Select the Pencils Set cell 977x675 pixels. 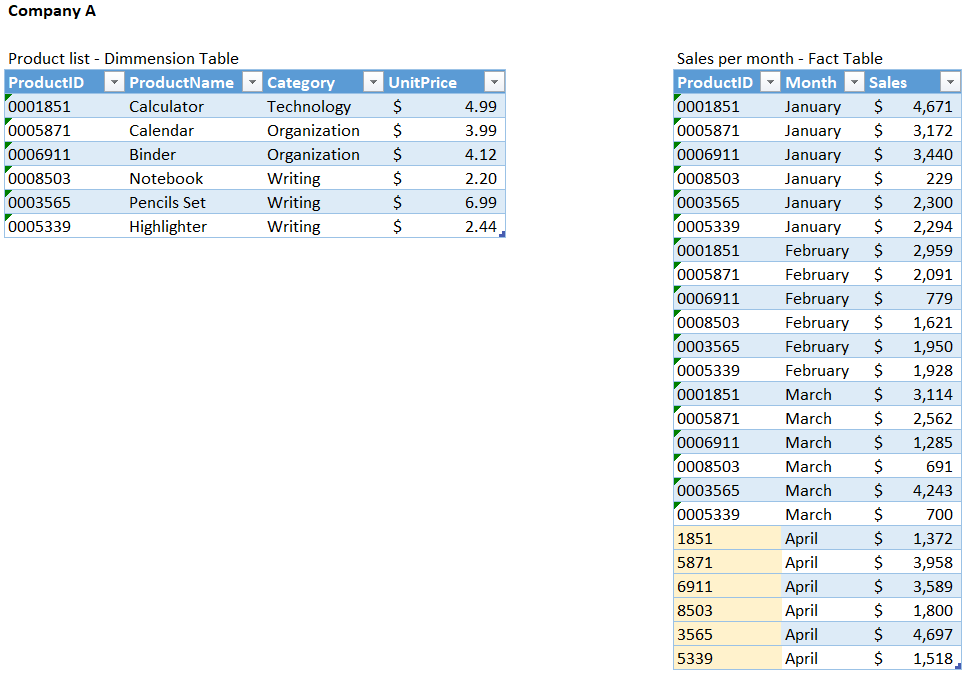pos(167,202)
